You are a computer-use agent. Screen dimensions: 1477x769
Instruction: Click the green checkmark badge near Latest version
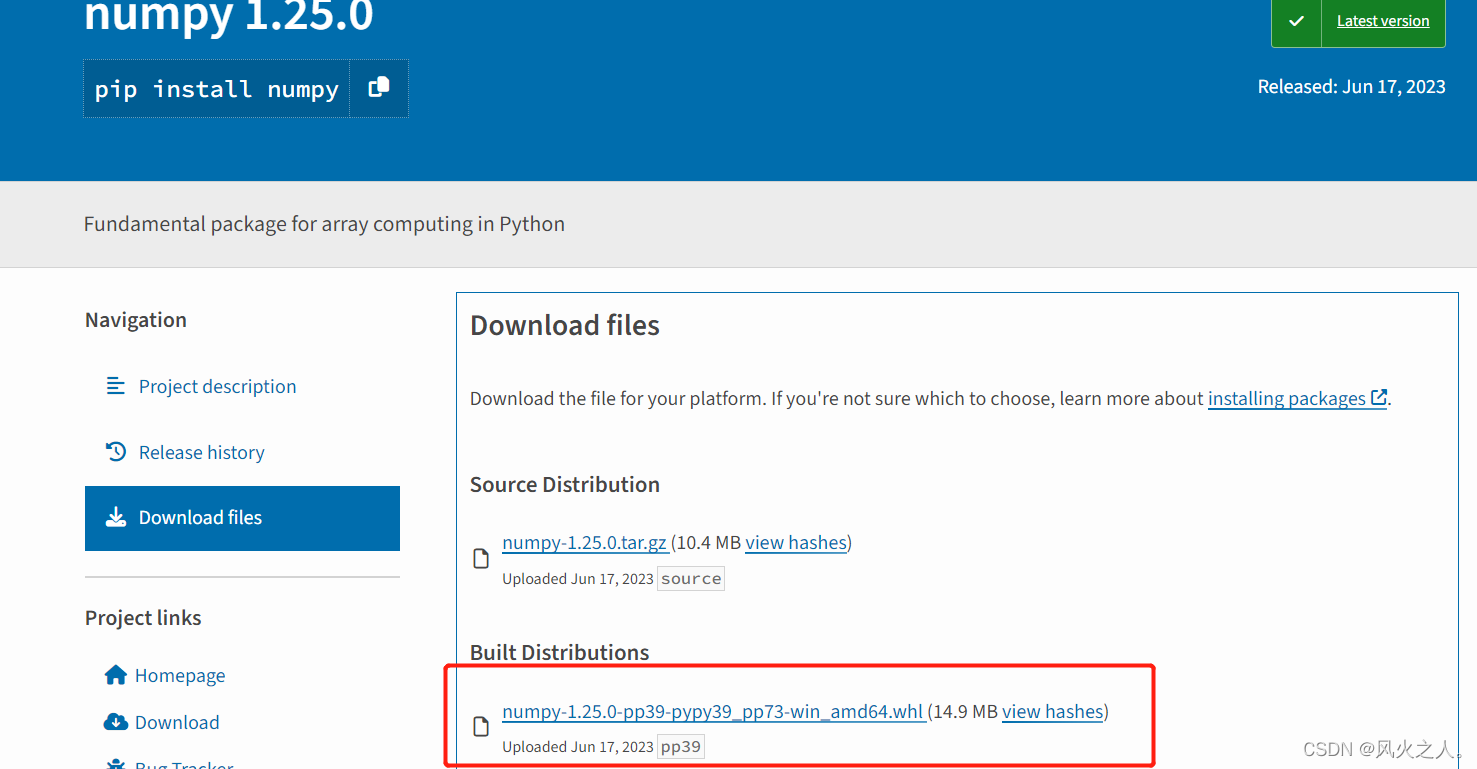[x=1296, y=19]
